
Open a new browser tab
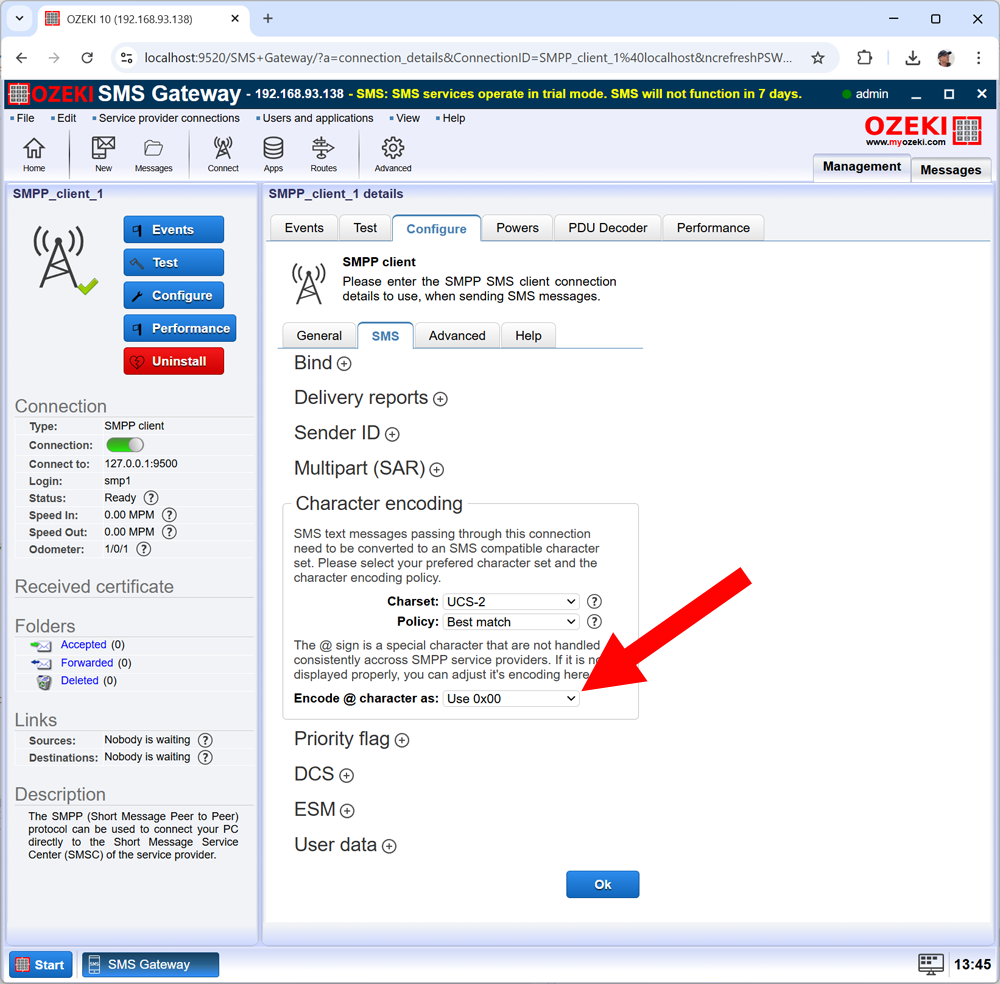pyautogui.click(x=268, y=18)
